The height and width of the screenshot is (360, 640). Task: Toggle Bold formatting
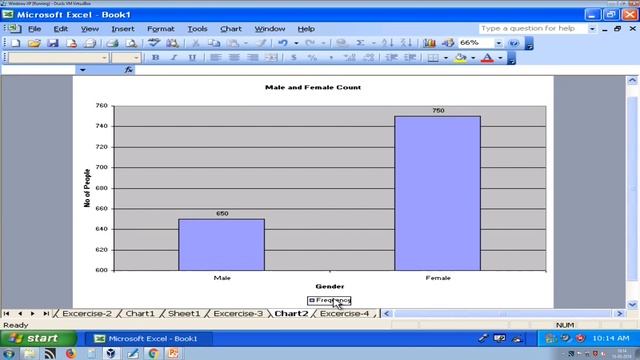(x=155, y=58)
